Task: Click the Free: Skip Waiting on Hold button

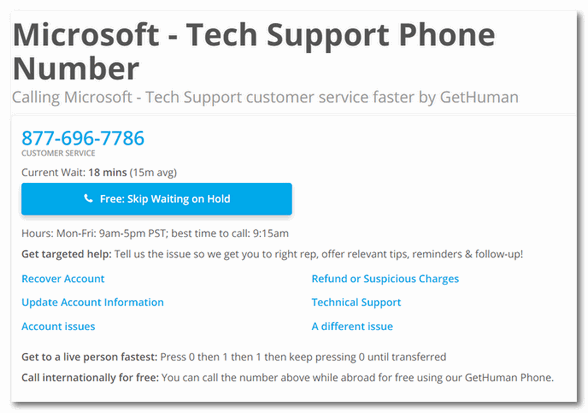Action: click(156, 199)
